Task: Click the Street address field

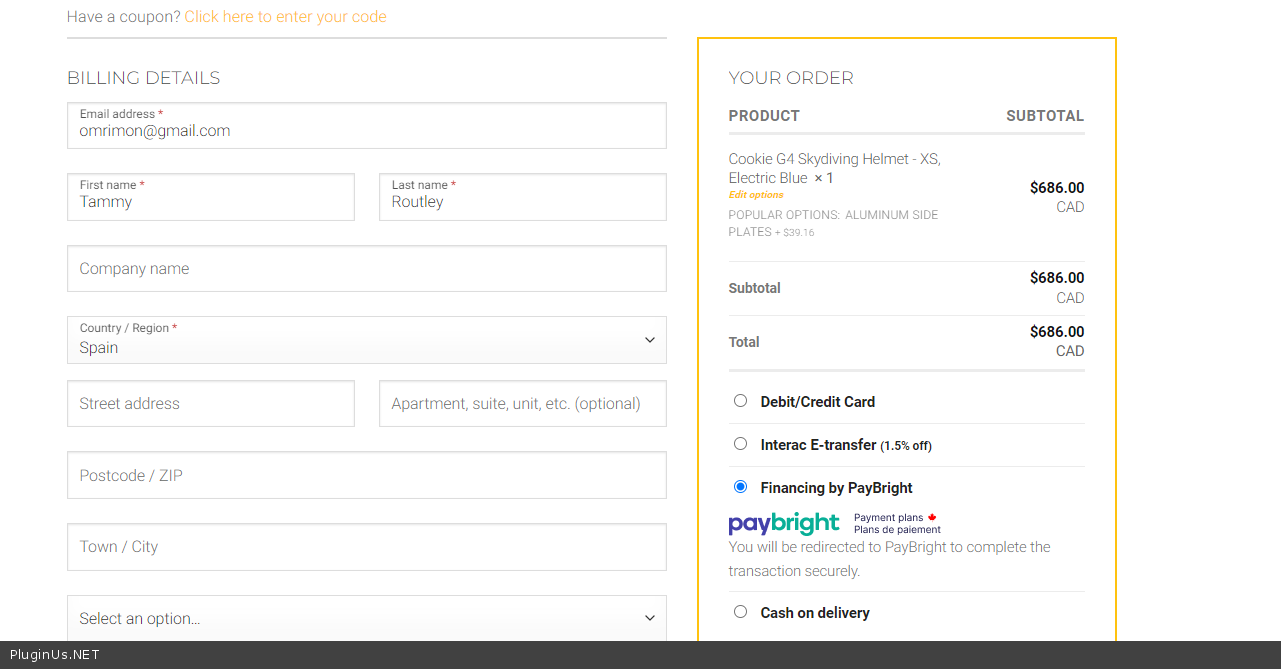Action: point(210,404)
